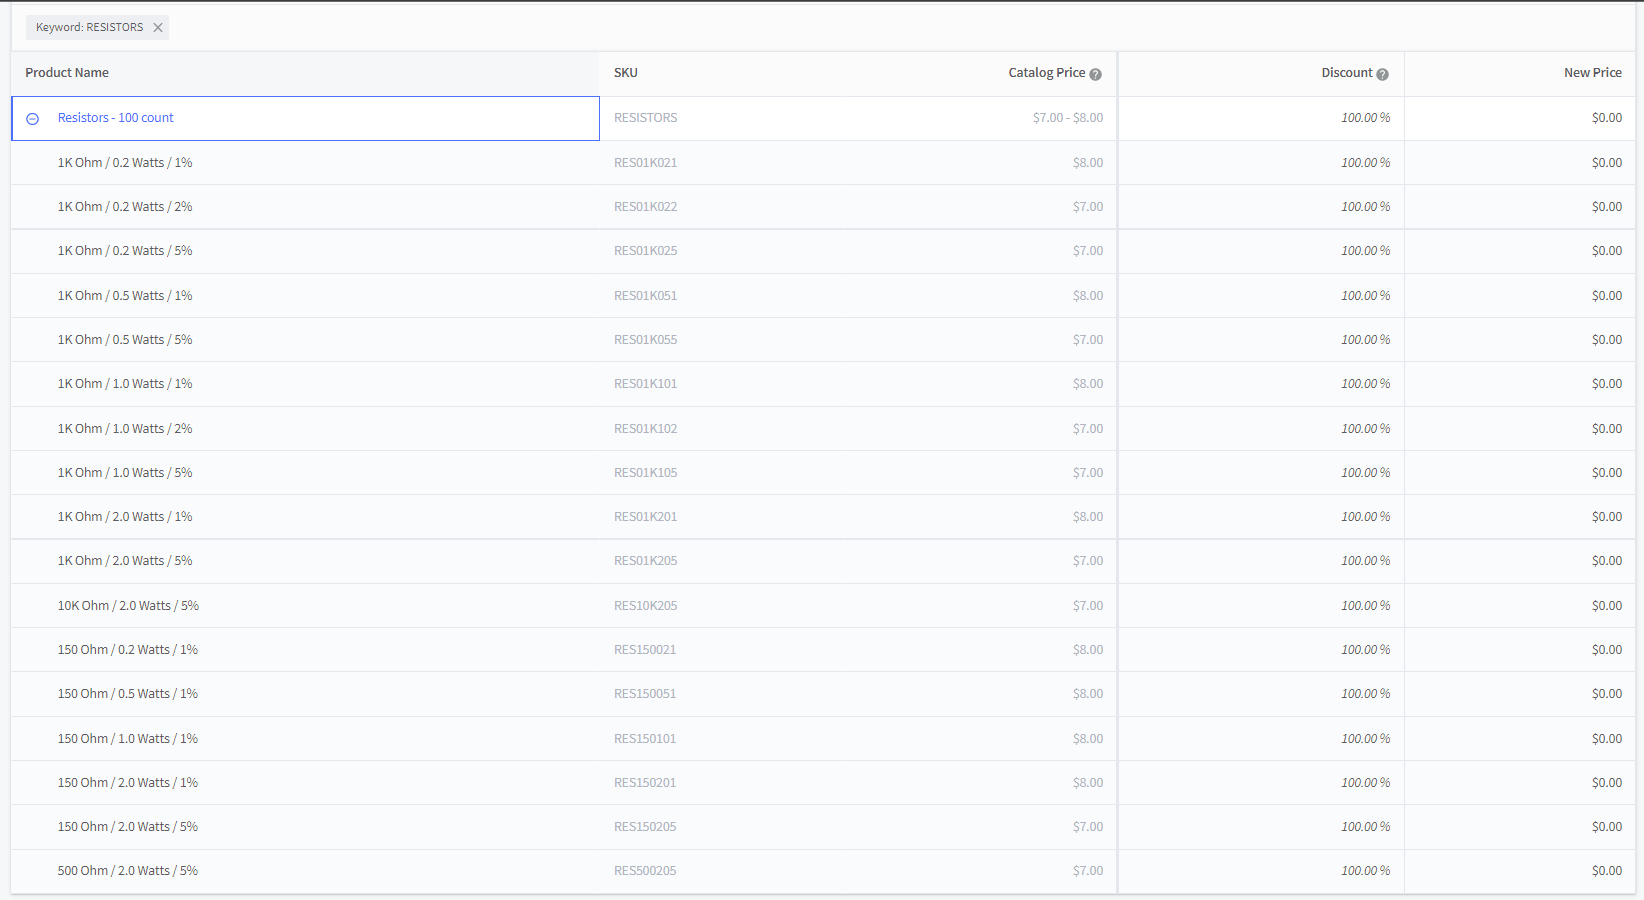Click the SKU column header
The height and width of the screenshot is (900, 1644).
point(626,73)
